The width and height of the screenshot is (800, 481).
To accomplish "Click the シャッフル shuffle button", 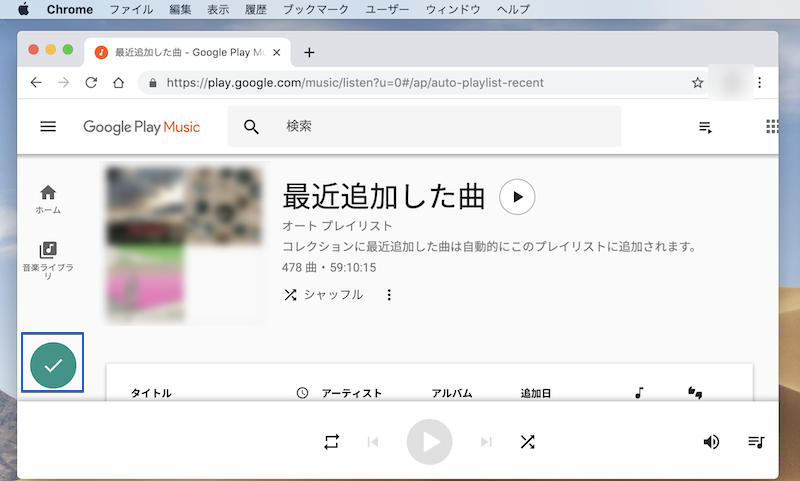I will [x=323, y=295].
